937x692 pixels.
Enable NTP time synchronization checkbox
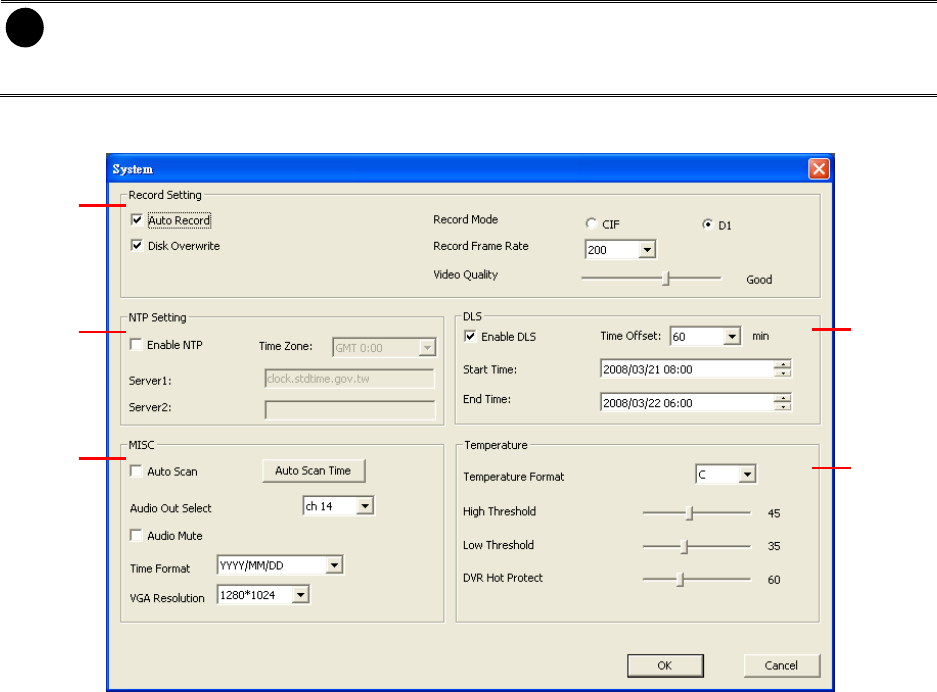click(136, 345)
